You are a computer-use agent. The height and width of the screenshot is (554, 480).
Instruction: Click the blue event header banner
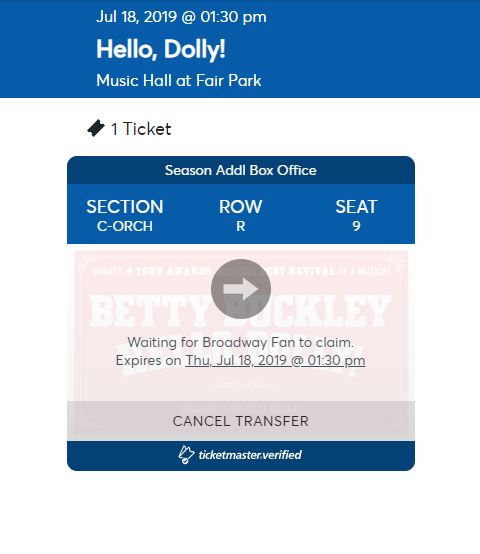240,49
